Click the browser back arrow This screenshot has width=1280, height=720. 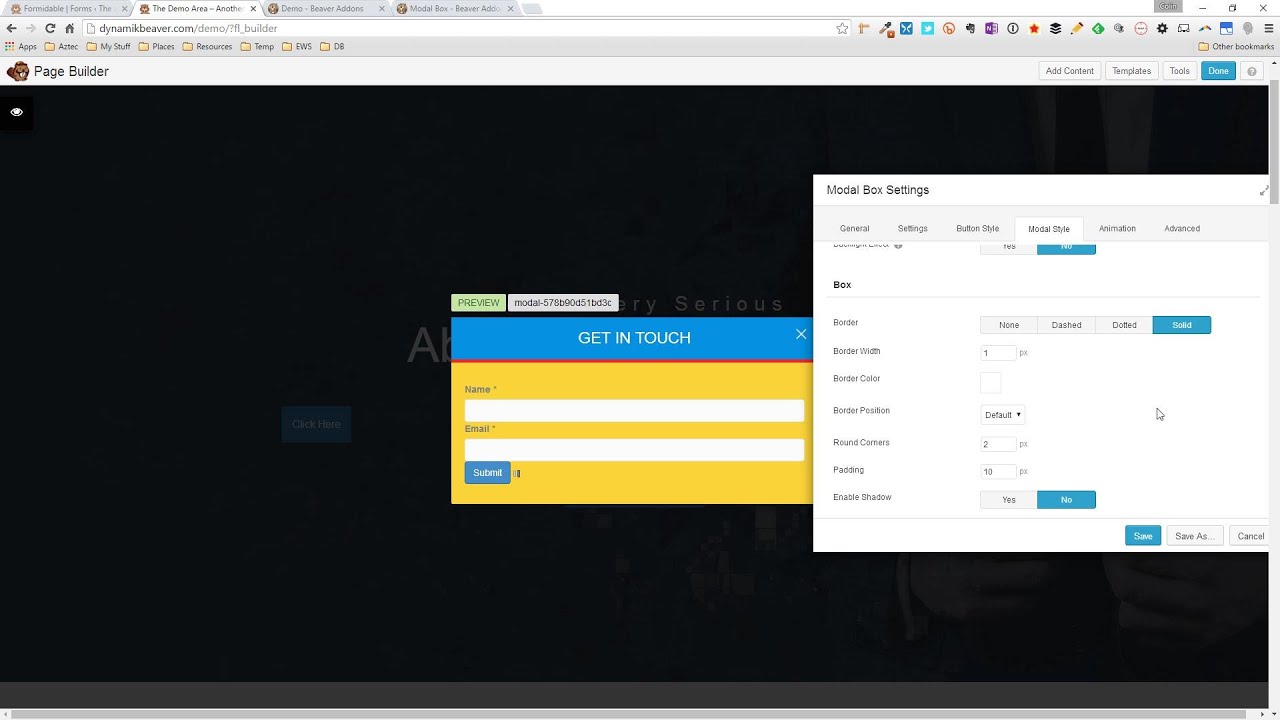(11, 29)
